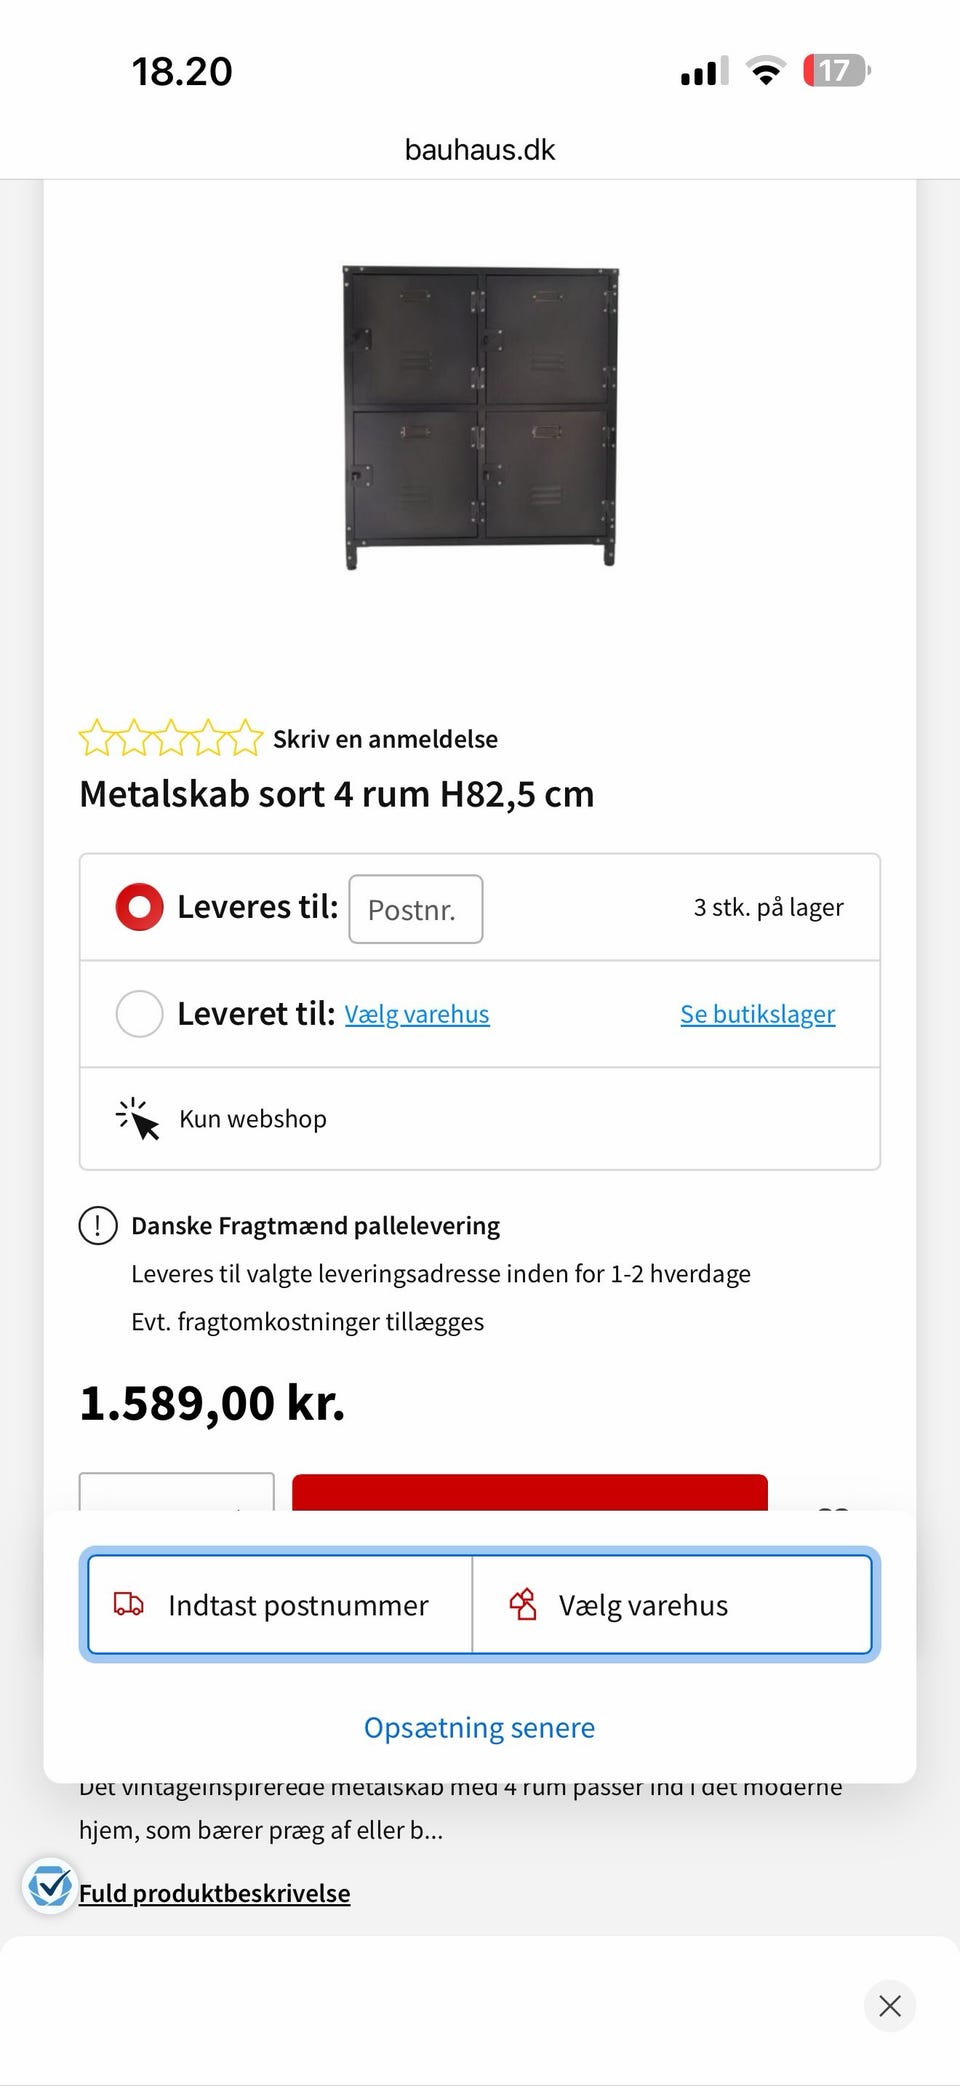The image size is (960, 2086).
Task: Click 'Skriv en anmeldelse' link
Action: pyautogui.click(x=385, y=739)
